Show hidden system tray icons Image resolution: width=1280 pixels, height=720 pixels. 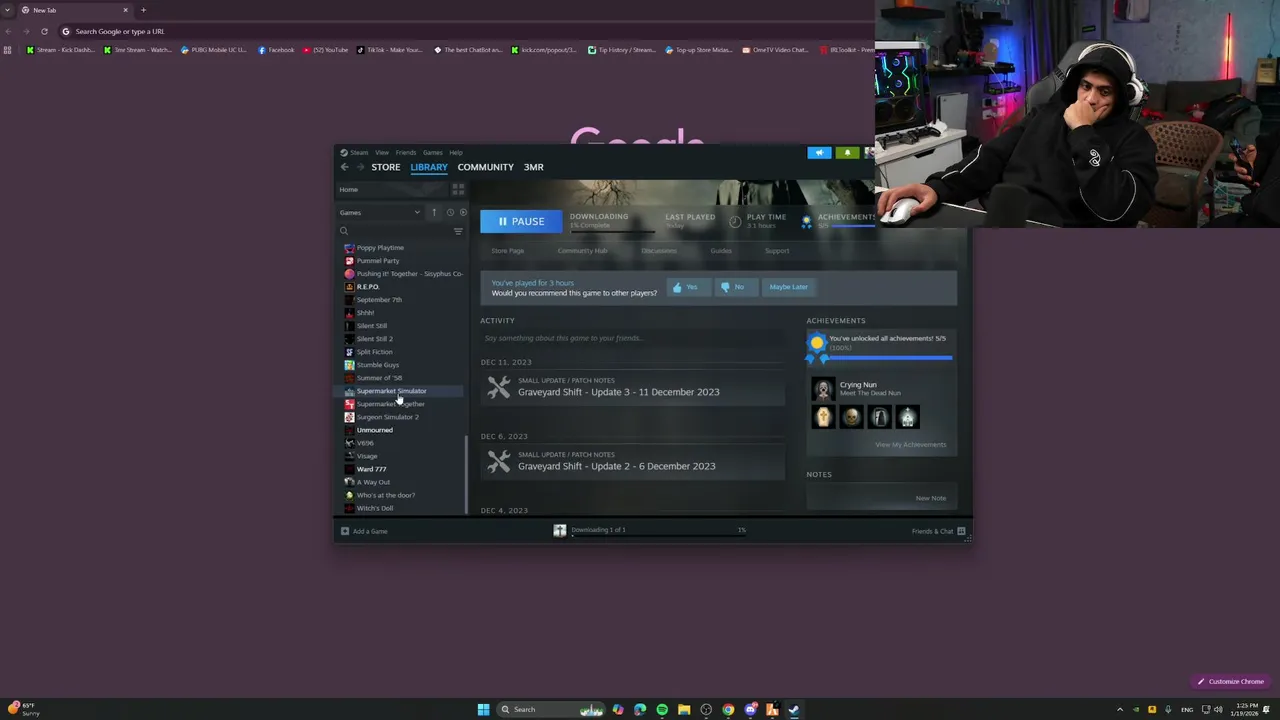click(1119, 709)
